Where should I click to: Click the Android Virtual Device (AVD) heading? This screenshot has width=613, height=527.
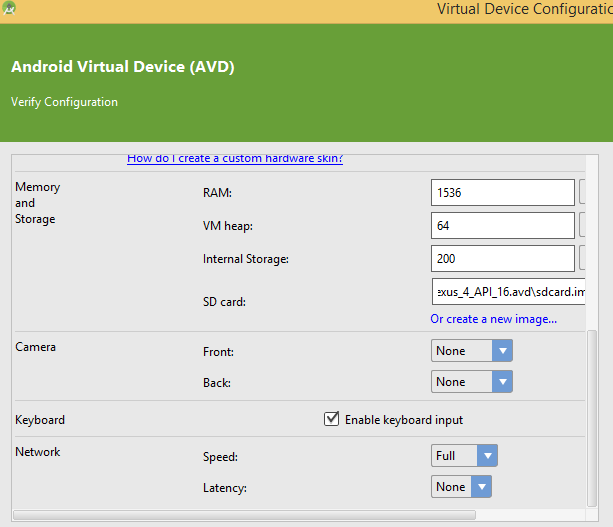123,67
